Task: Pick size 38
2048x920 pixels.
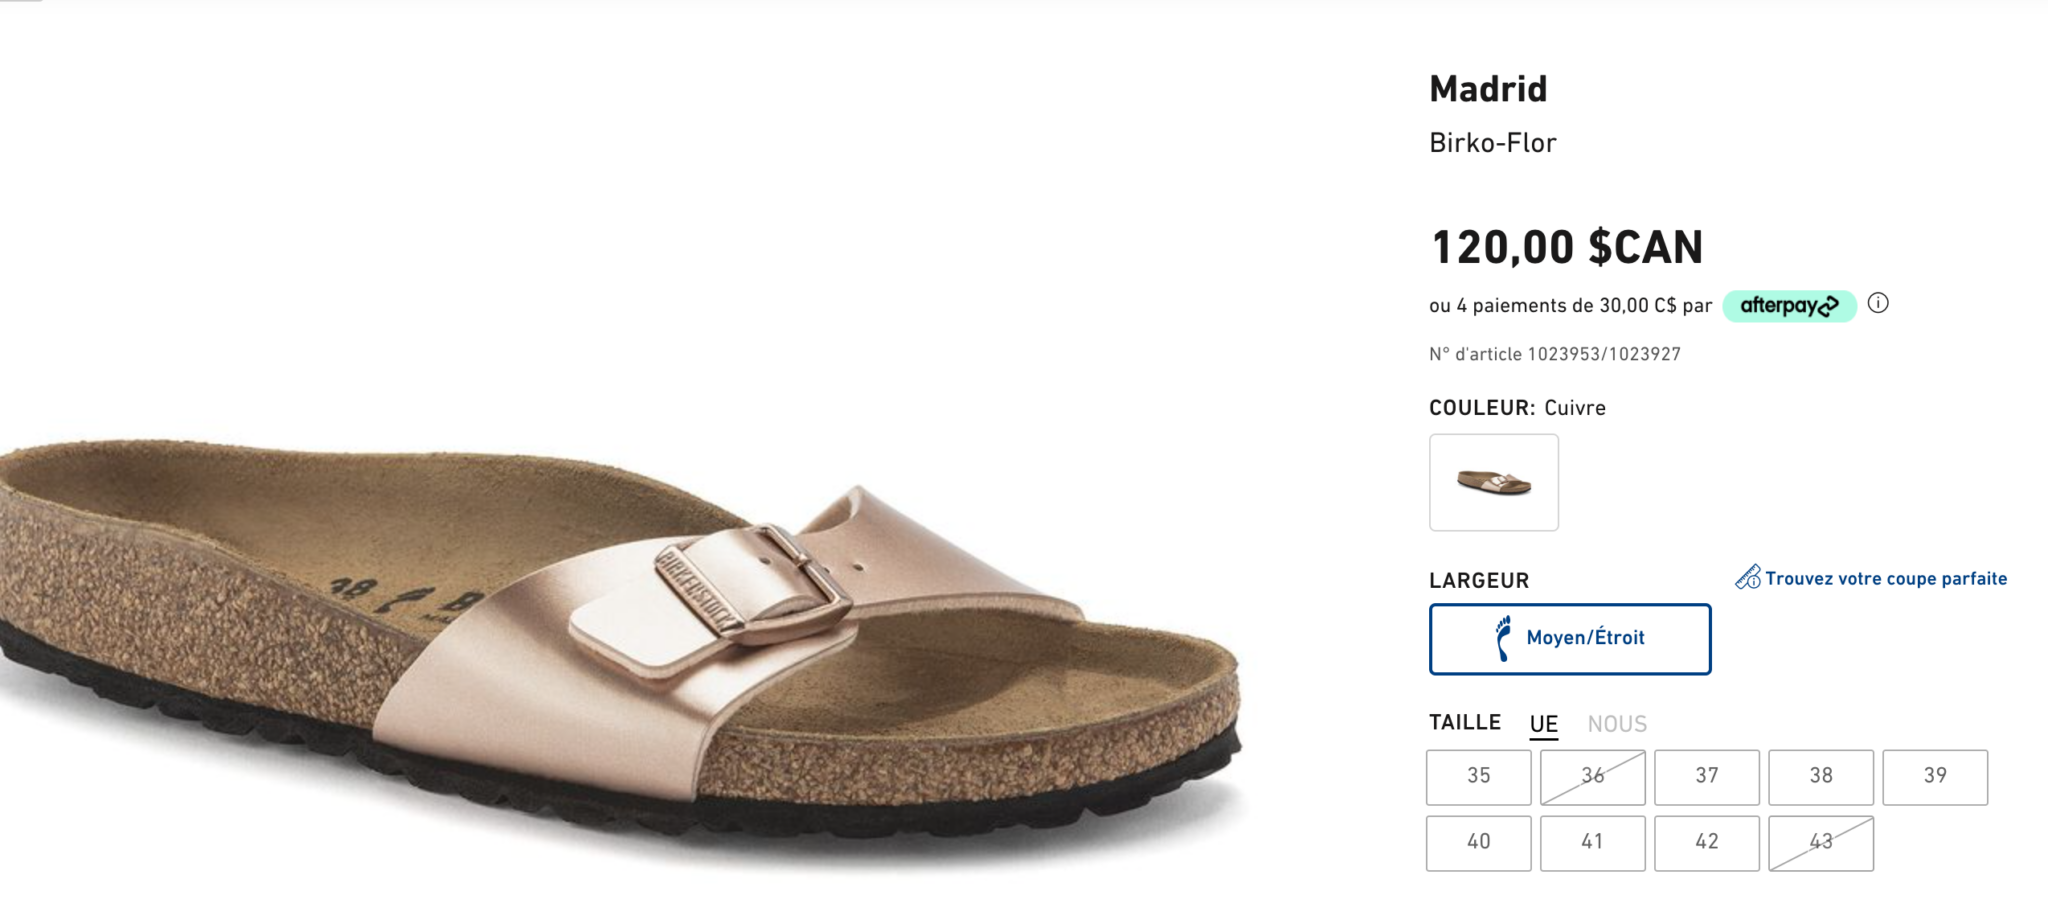Action: [1820, 776]
